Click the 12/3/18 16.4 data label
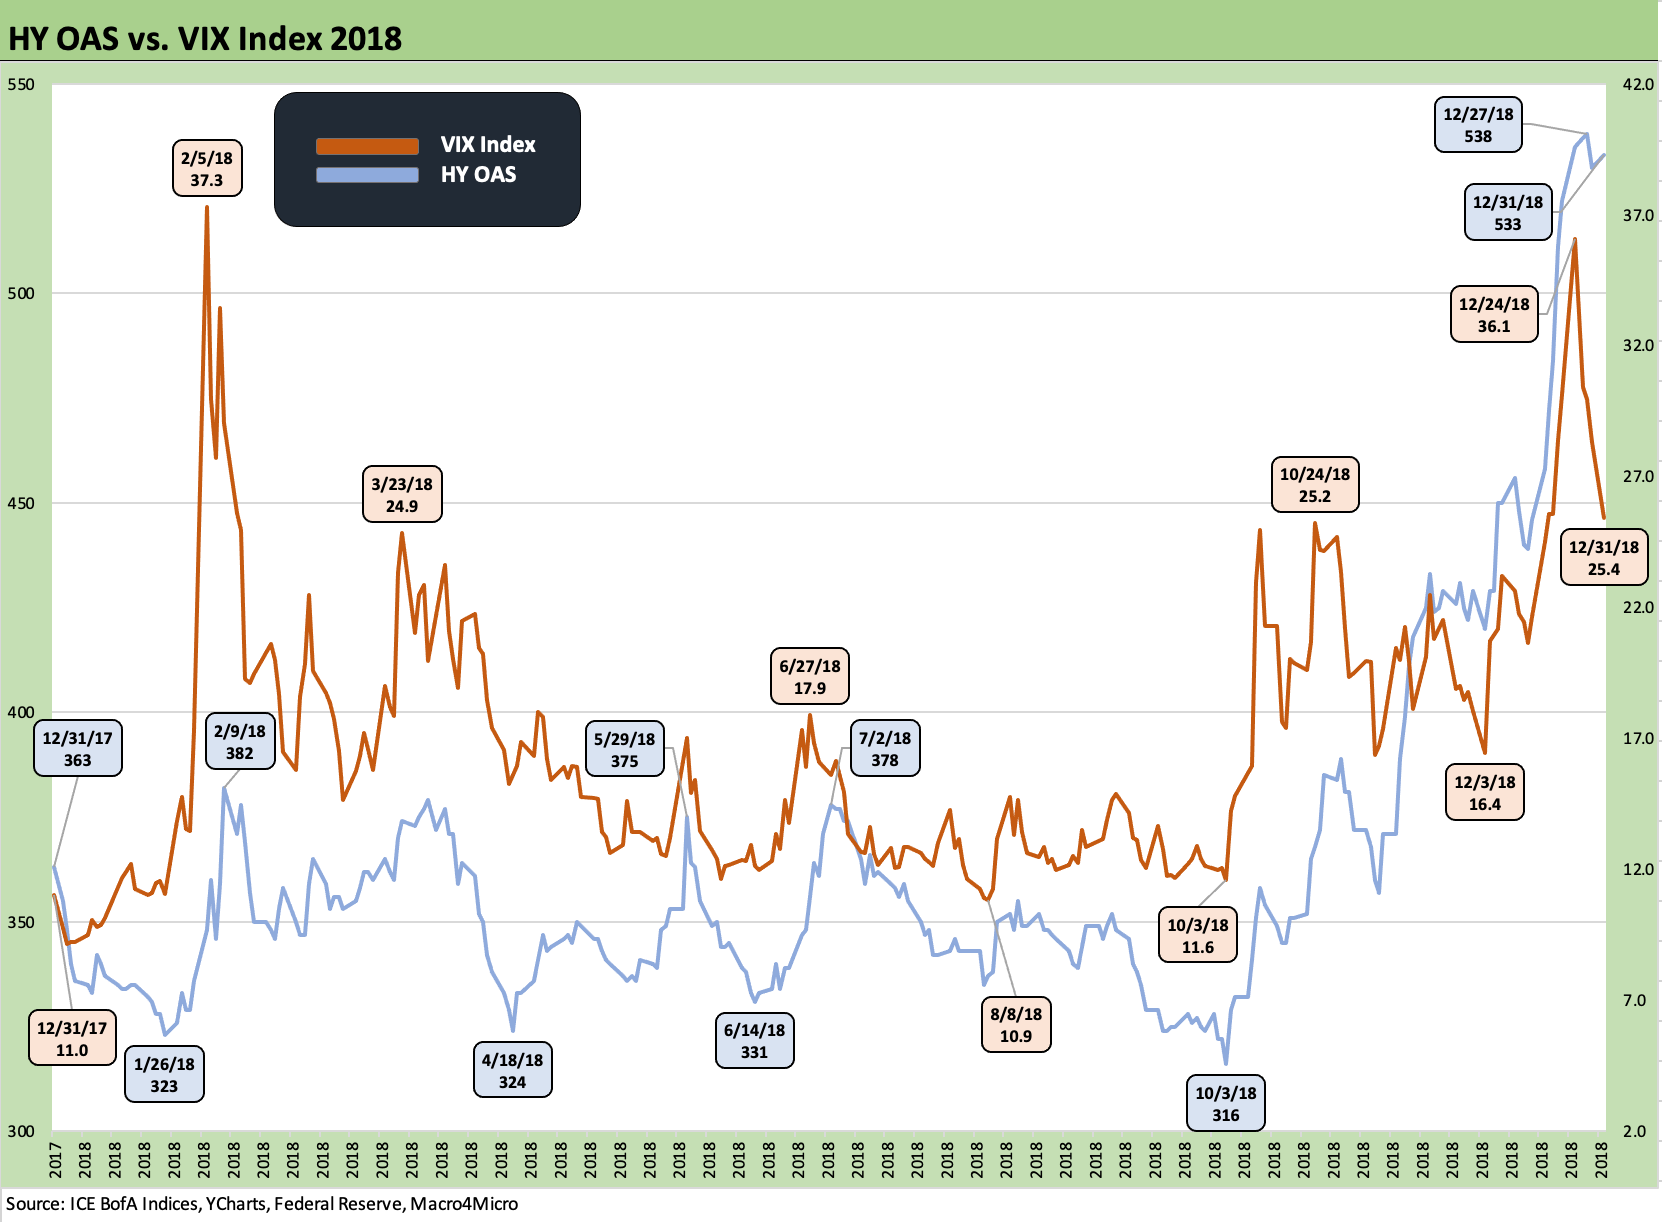The width and height of the screenshot is (1662, 1222). (1485, 793)
